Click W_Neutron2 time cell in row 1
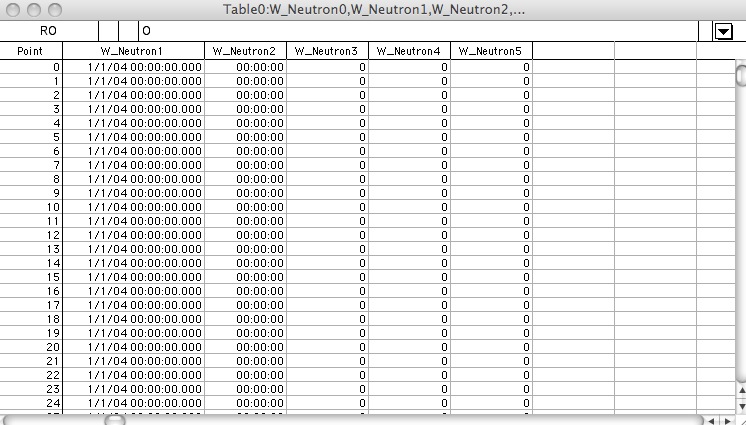746x425 pixels. [x=245, y=81]
